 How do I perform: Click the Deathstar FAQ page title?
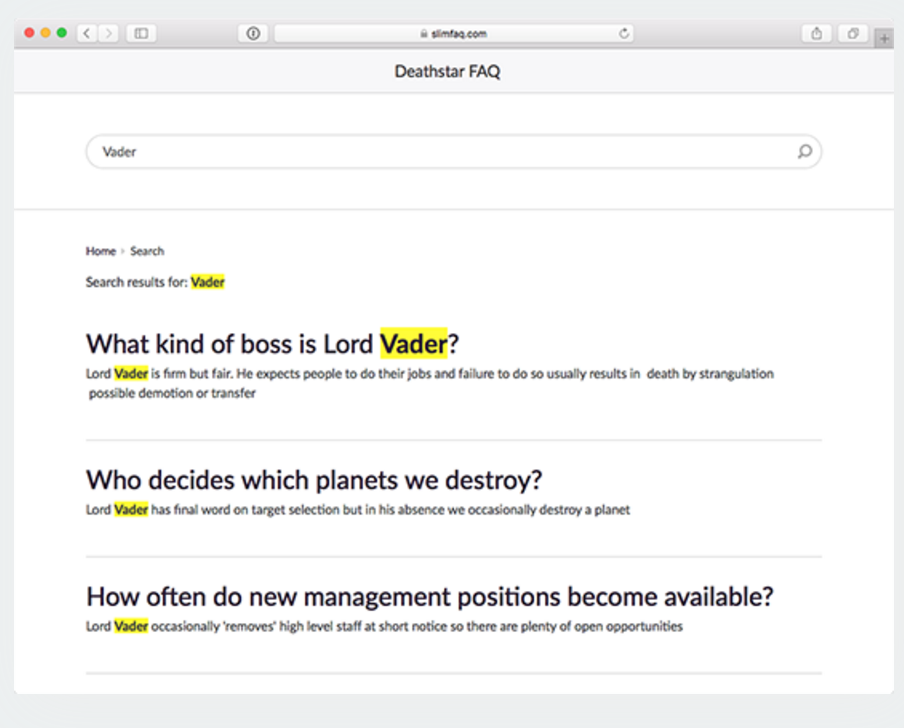[447, 71]
